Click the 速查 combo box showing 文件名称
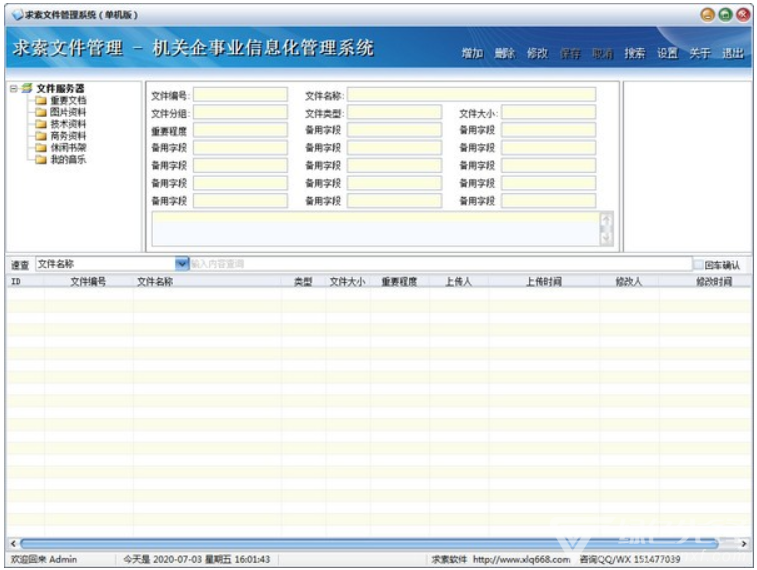Viewport: 757px width, 570px height. pyautogui.click(x=112, y=264)
